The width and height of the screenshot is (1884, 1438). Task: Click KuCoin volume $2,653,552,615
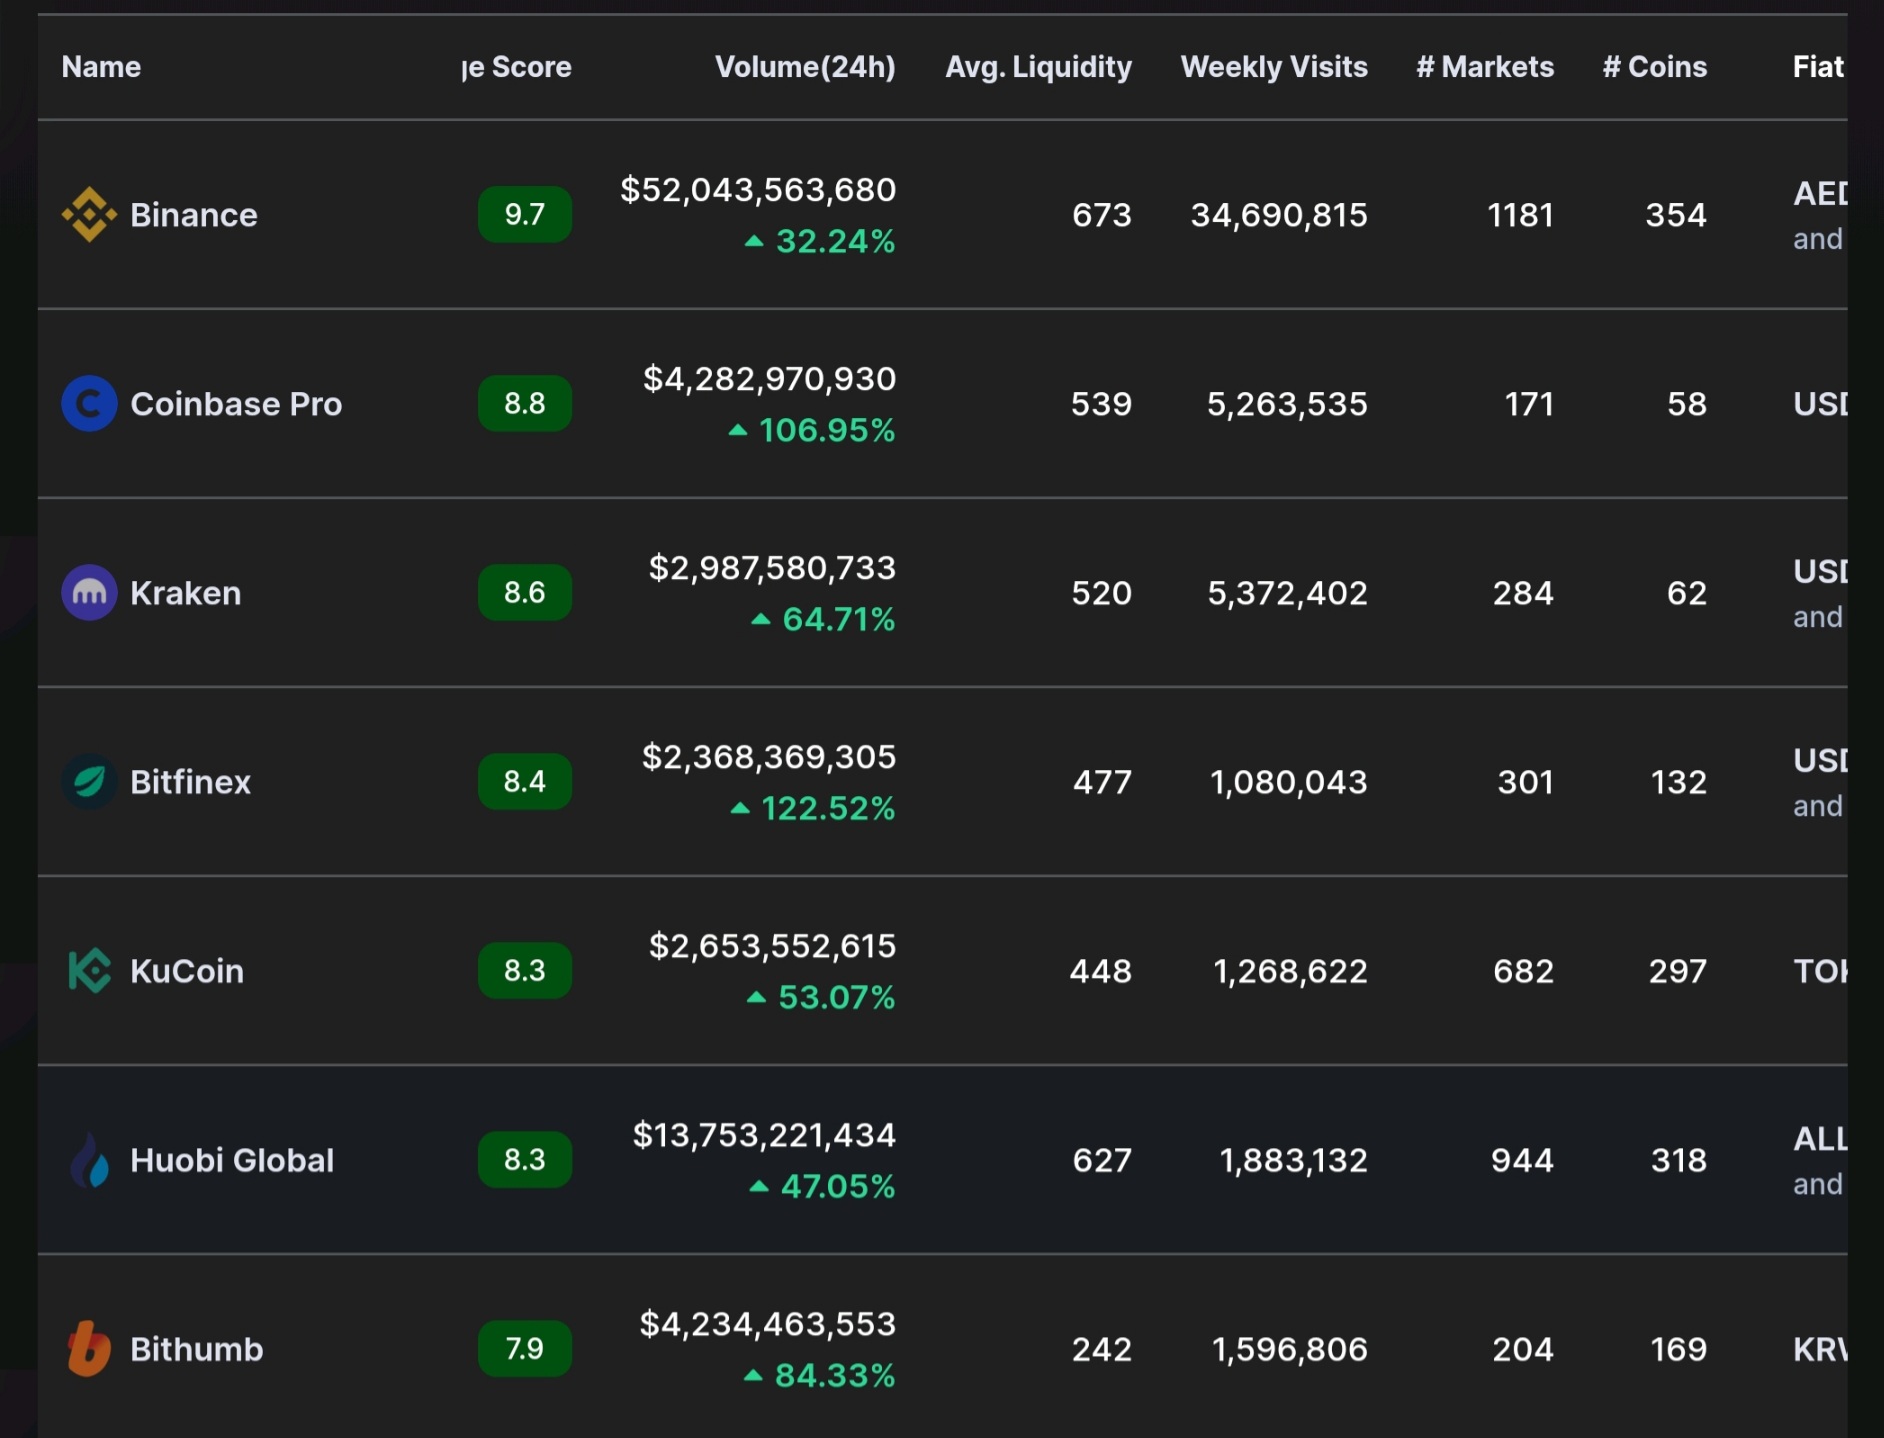point(772,946)
